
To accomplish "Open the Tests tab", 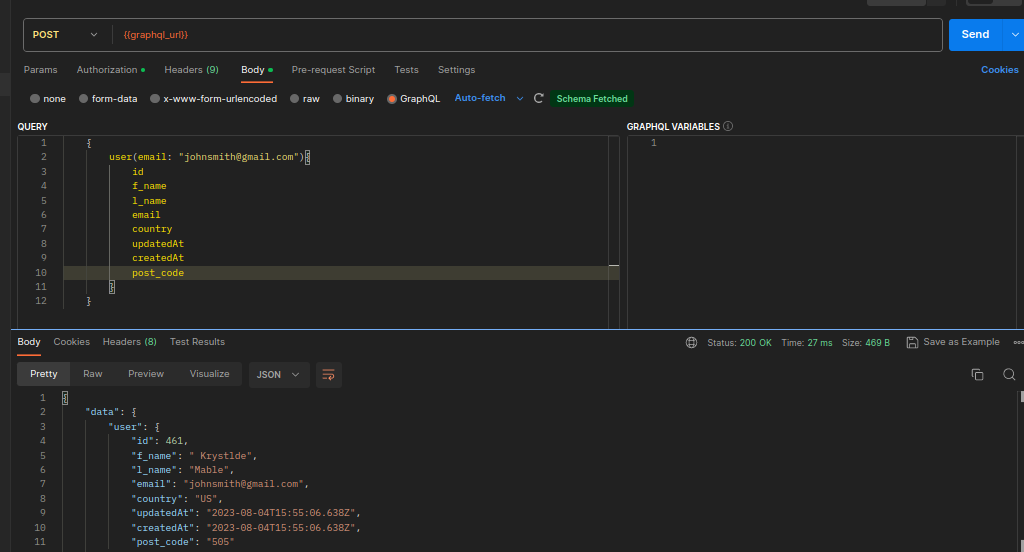I will pos(406,70).
